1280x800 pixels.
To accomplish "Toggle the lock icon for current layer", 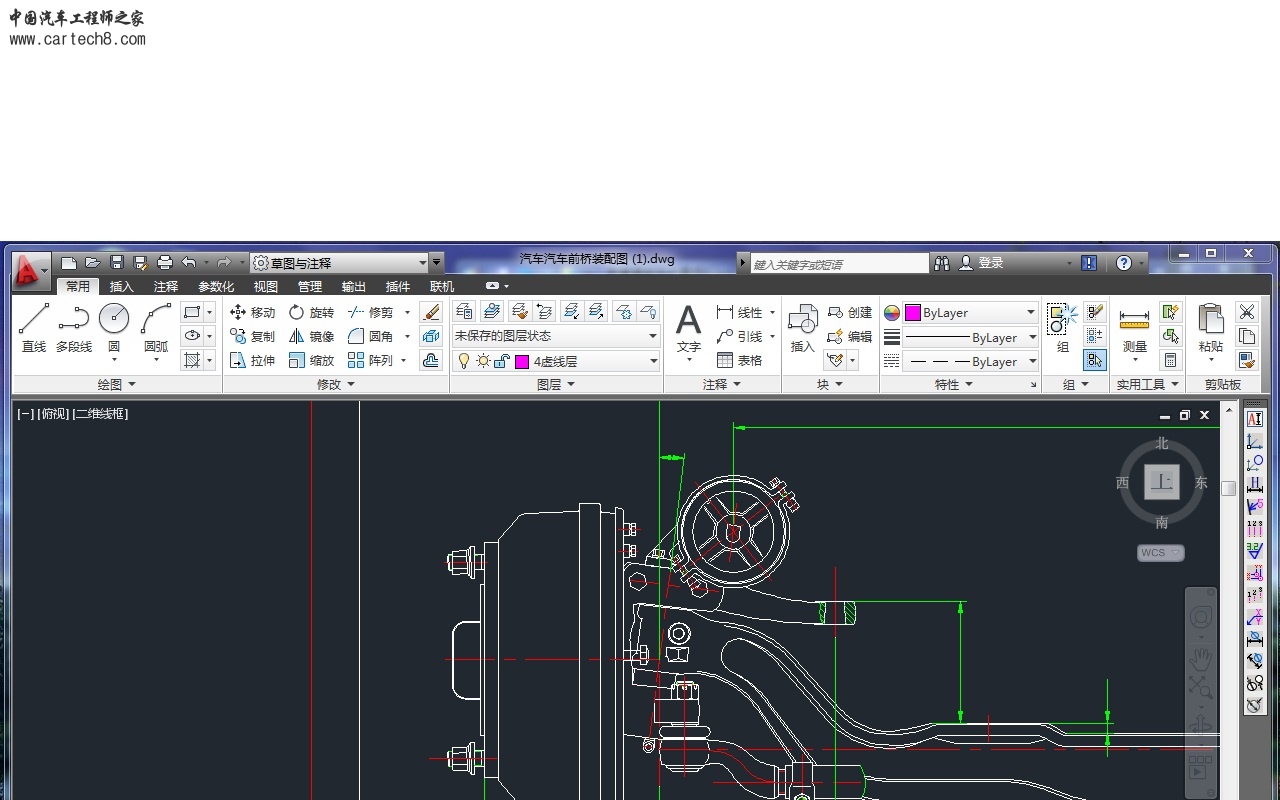I will [501, 361].
